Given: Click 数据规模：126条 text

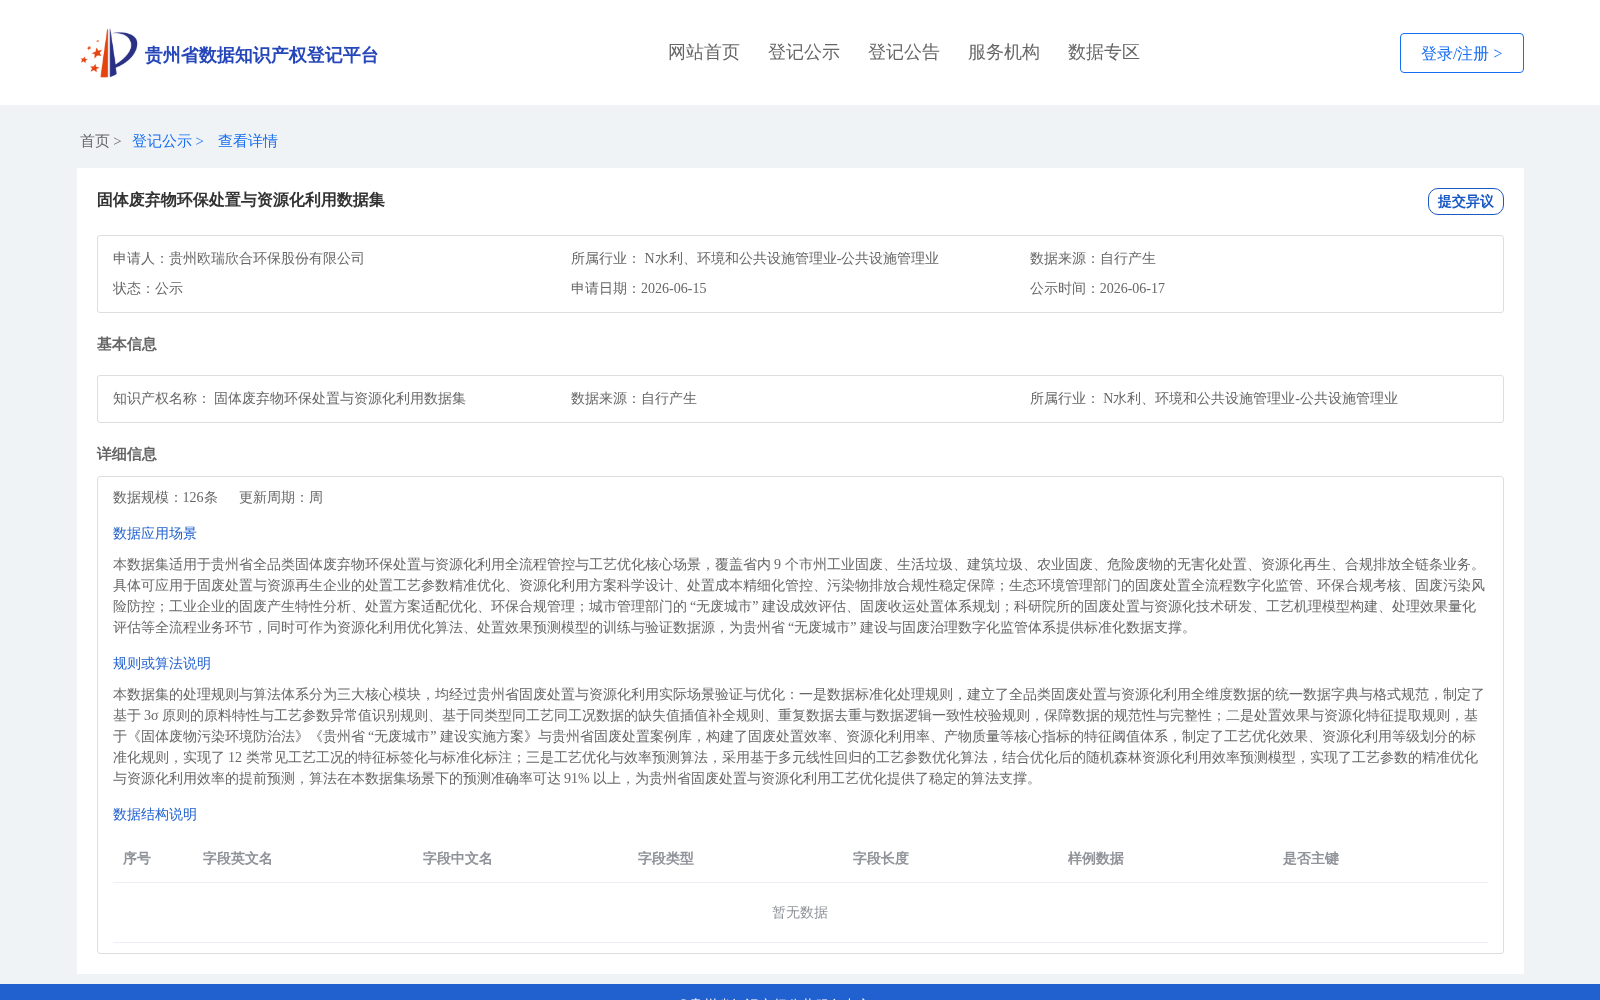Looking at the screenshot, I should coord(165,497).
